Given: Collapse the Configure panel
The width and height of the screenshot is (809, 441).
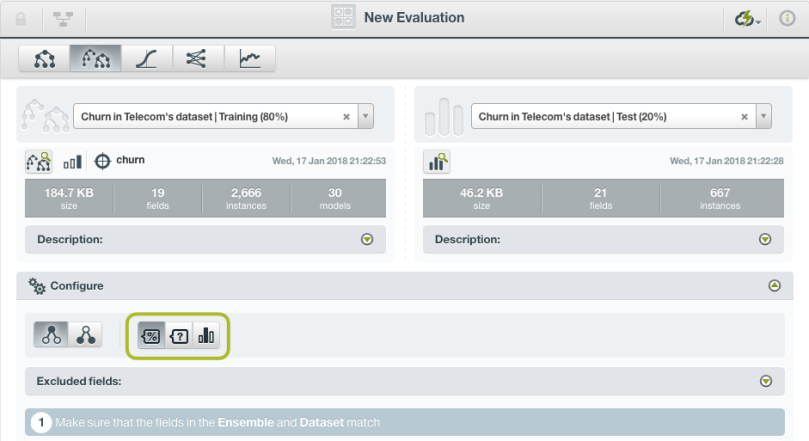Looking at the screenshot, I should [774, 286].
